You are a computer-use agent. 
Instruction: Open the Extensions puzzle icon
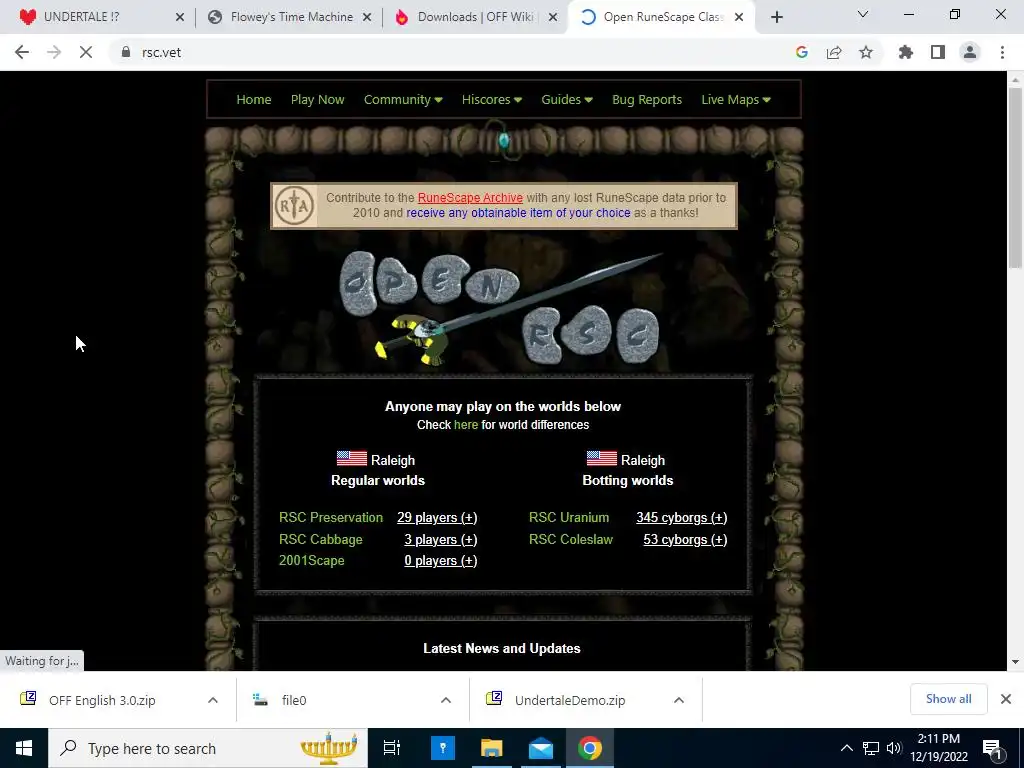[906, 52]
